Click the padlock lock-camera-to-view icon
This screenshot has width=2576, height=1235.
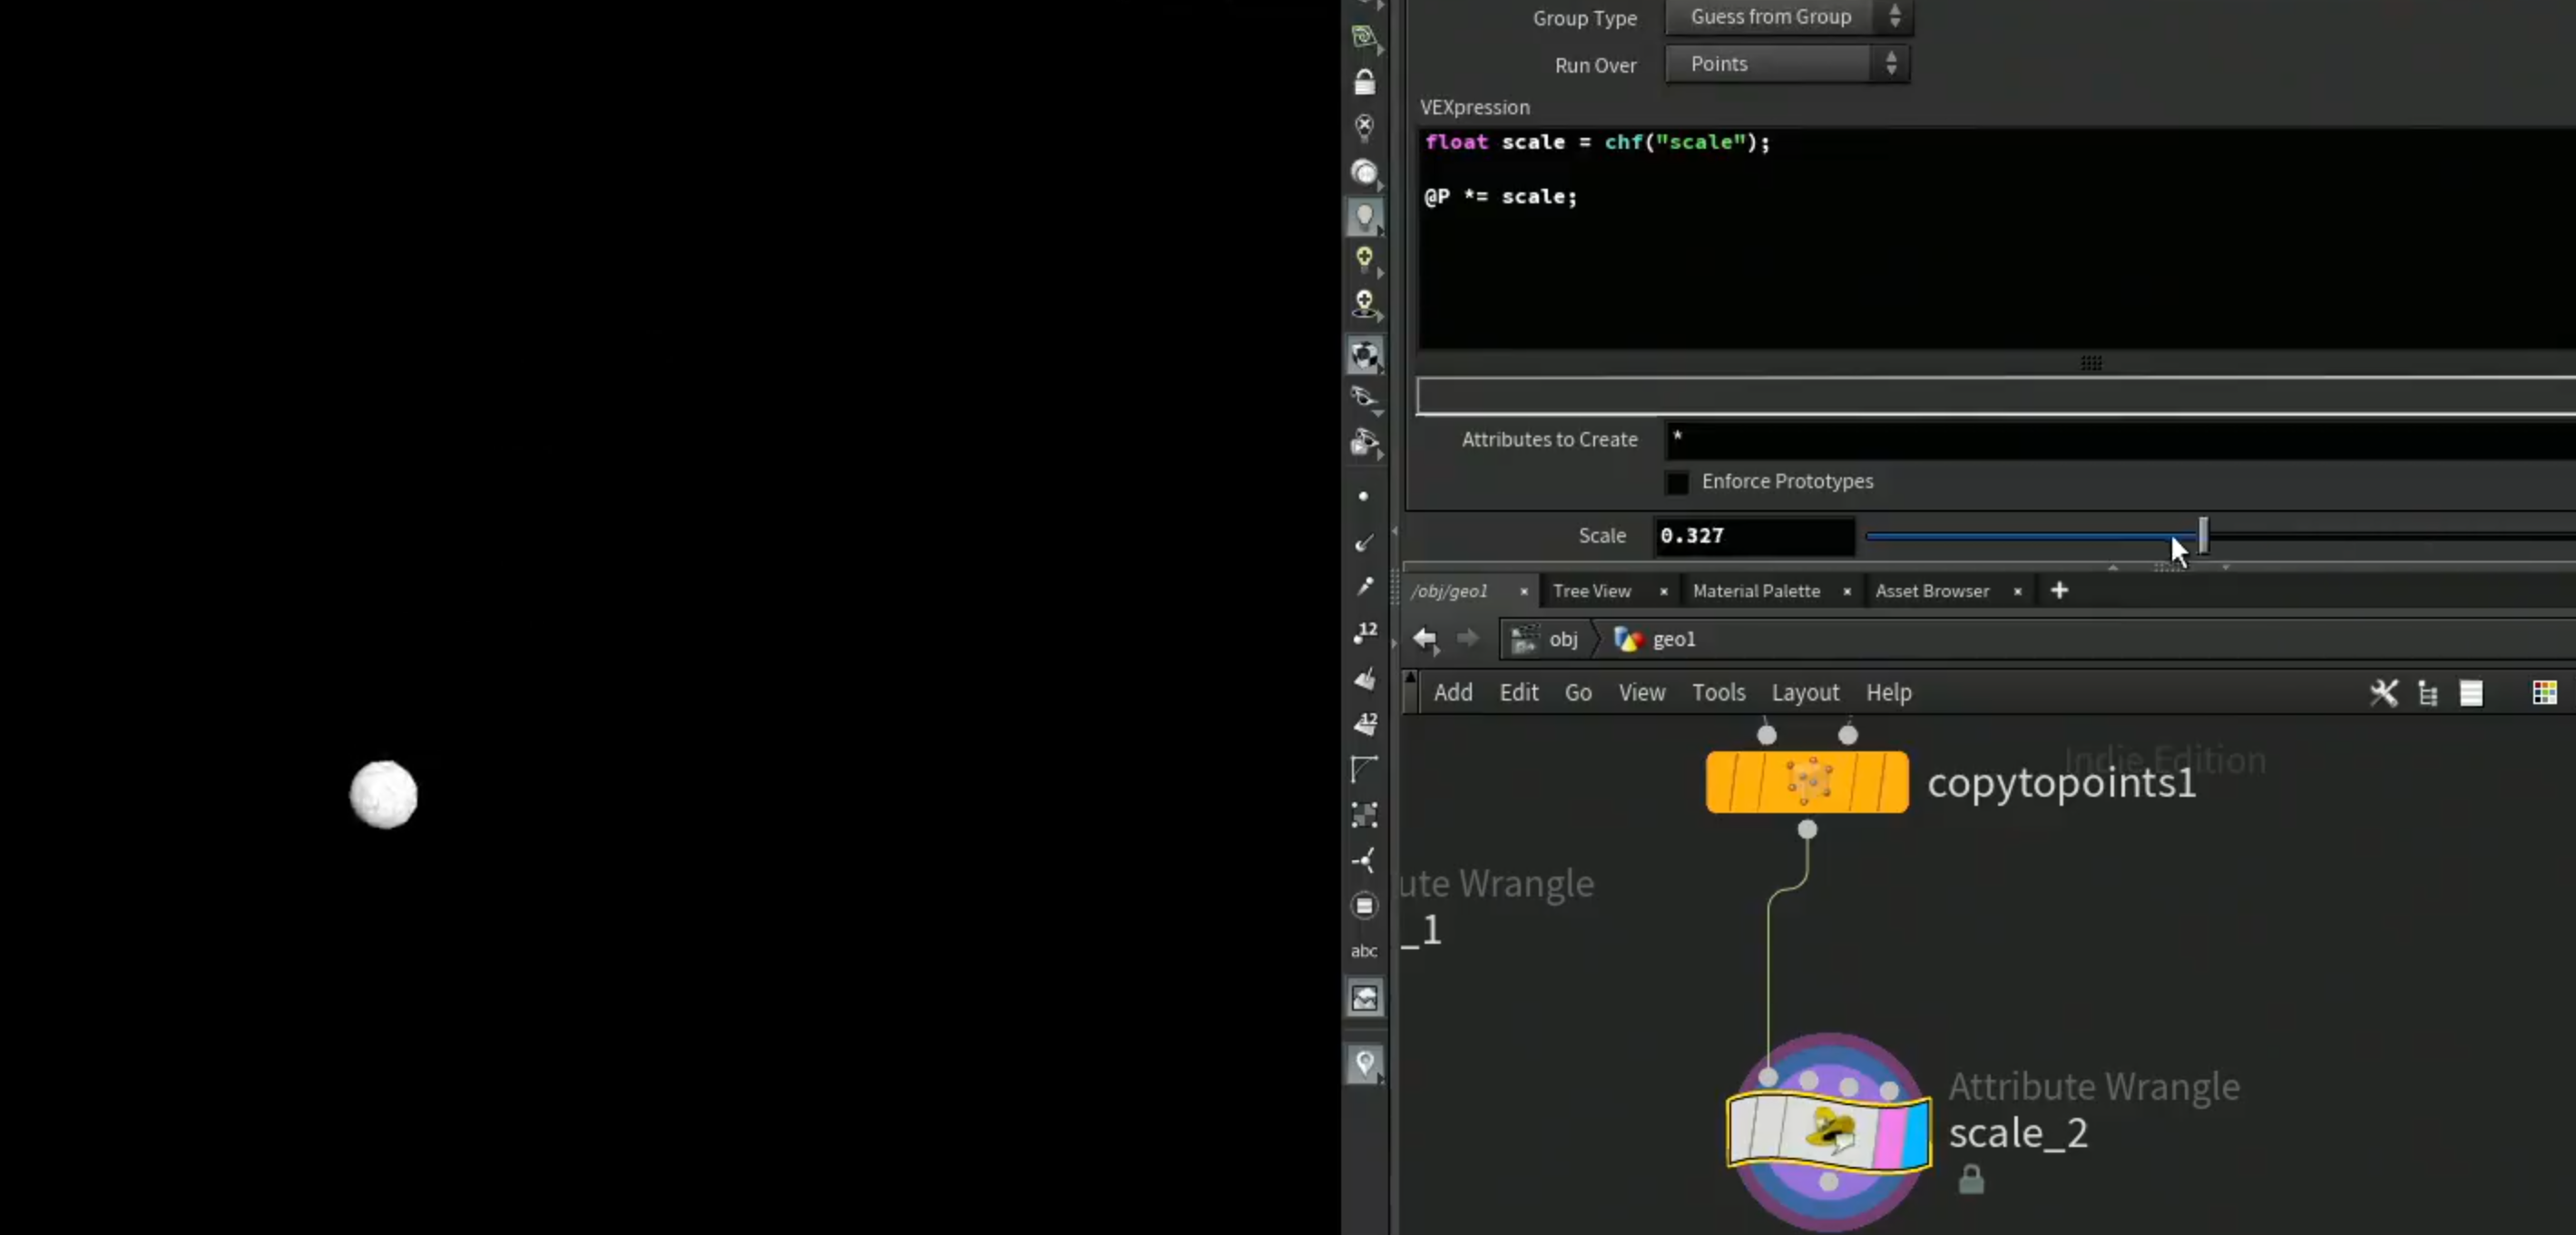click(x=1364, y=82)
